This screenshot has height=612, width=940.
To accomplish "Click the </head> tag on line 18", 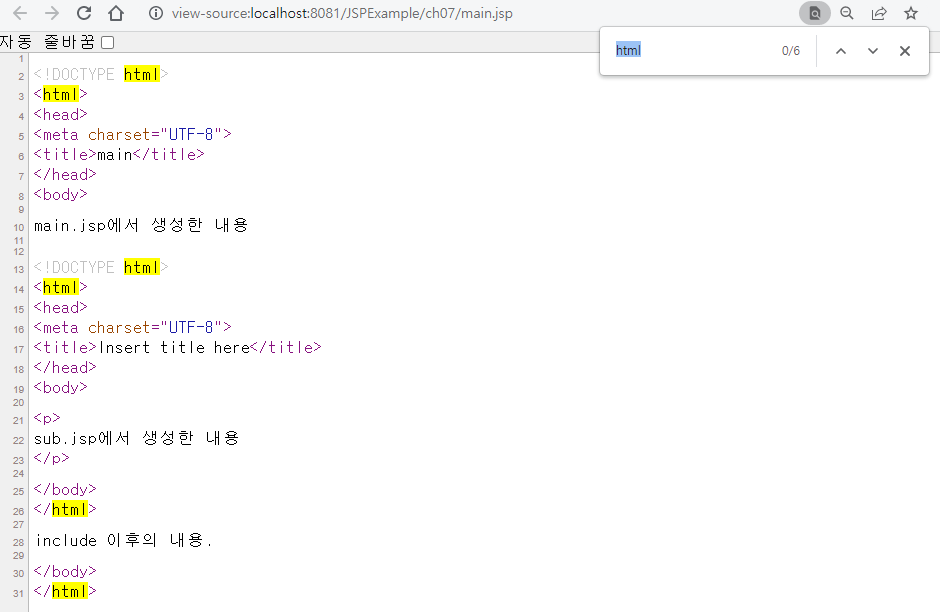I will click(65, 367).
